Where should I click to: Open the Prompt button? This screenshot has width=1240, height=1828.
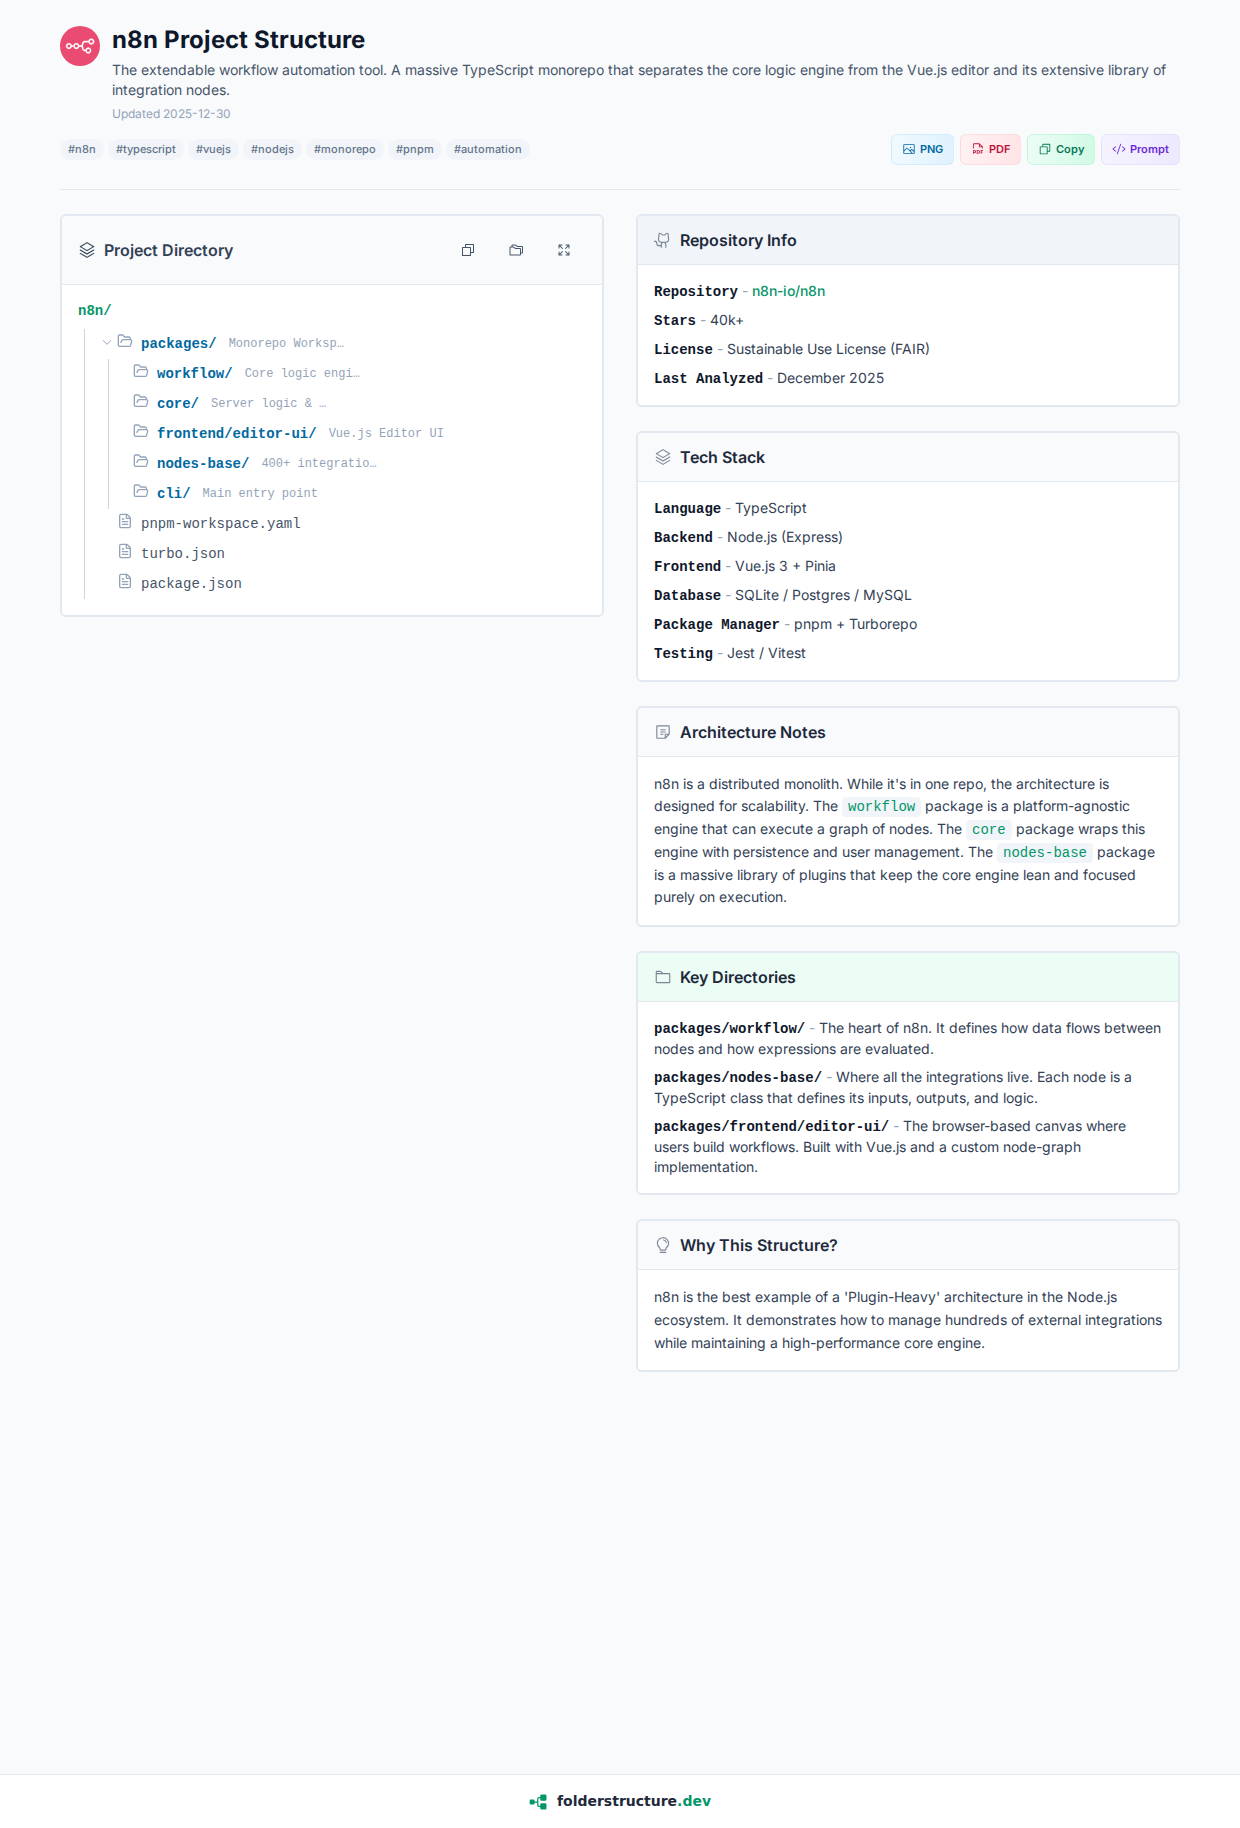(1140, 149)
